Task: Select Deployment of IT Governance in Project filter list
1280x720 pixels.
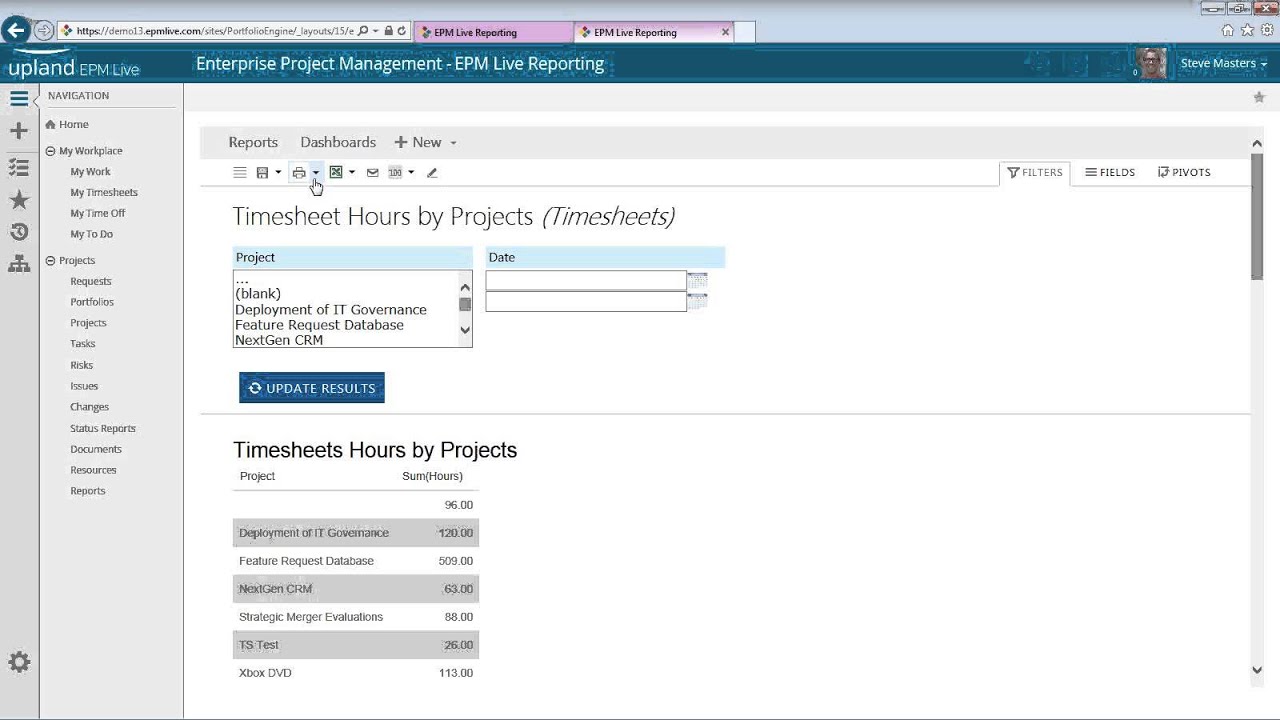Action: click(331, 310)
